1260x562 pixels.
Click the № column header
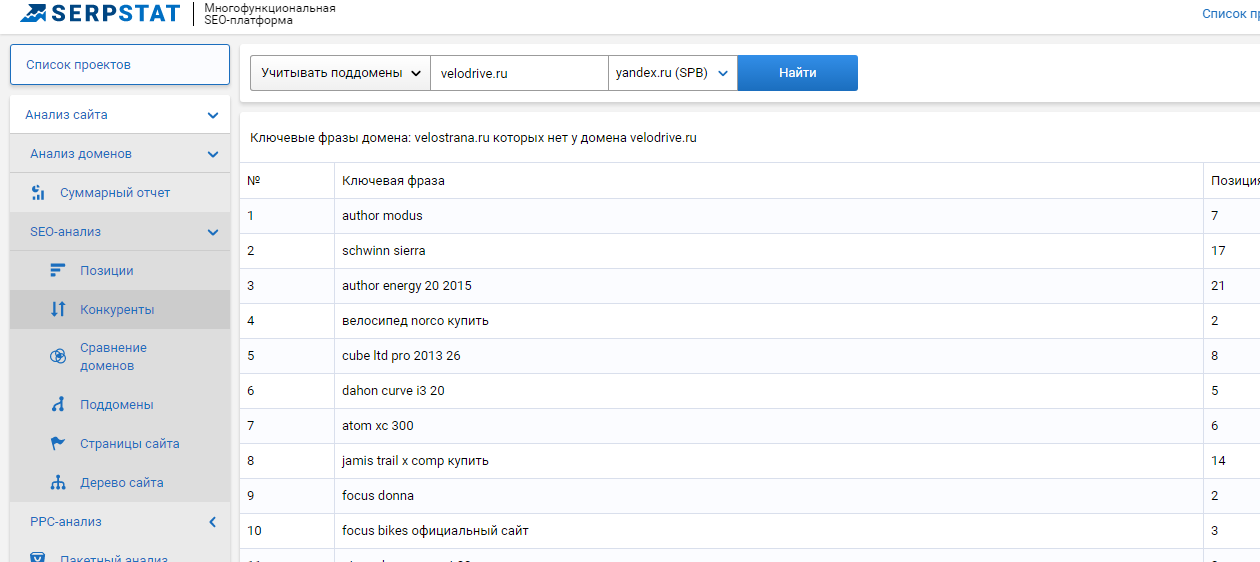[254, 181]
